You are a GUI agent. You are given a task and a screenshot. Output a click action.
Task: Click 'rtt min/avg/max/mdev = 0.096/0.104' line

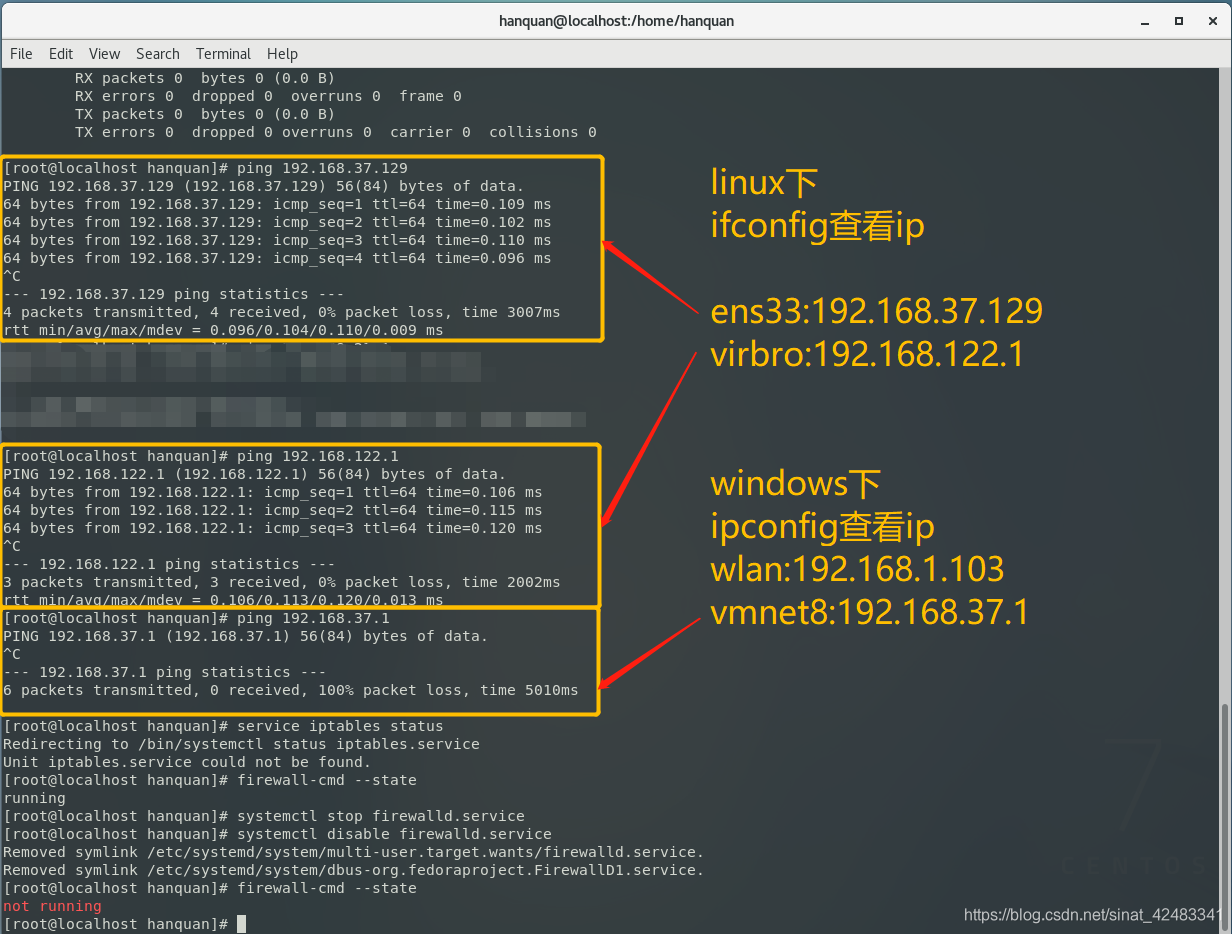click(223, 330)
